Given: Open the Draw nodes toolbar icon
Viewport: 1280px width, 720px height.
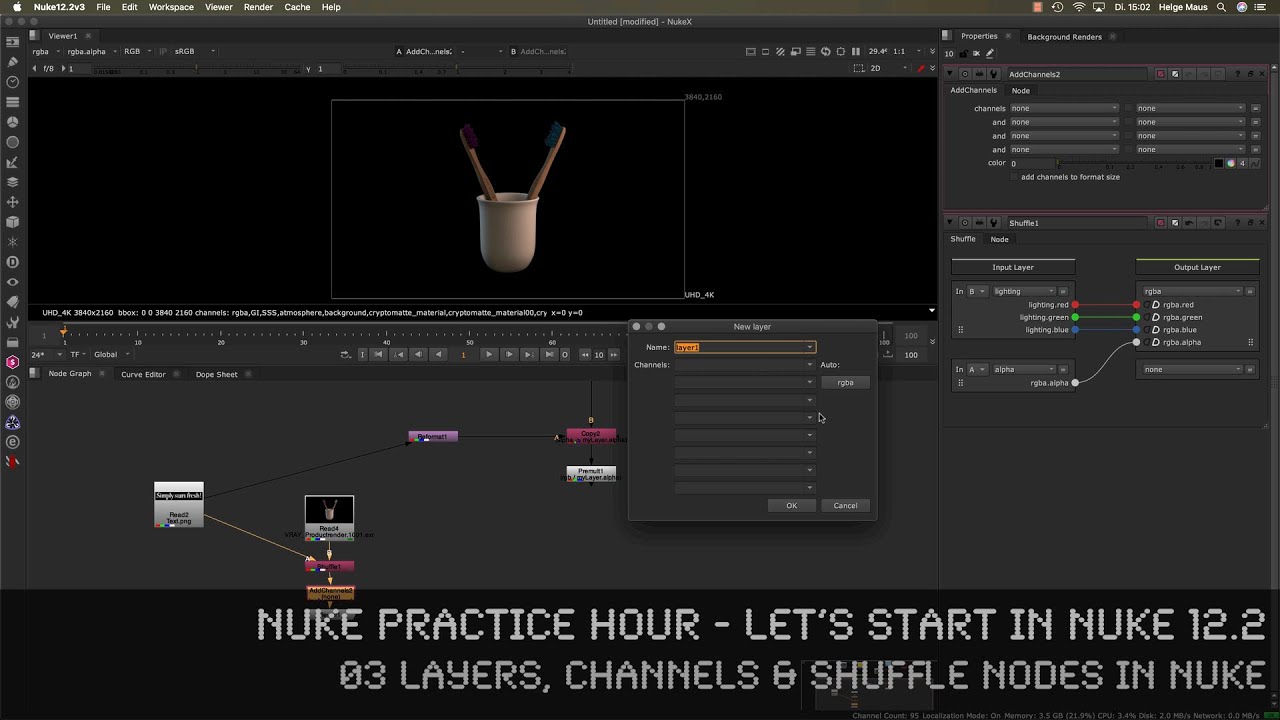Looking at the screenshot, I should tap(13, 62).
